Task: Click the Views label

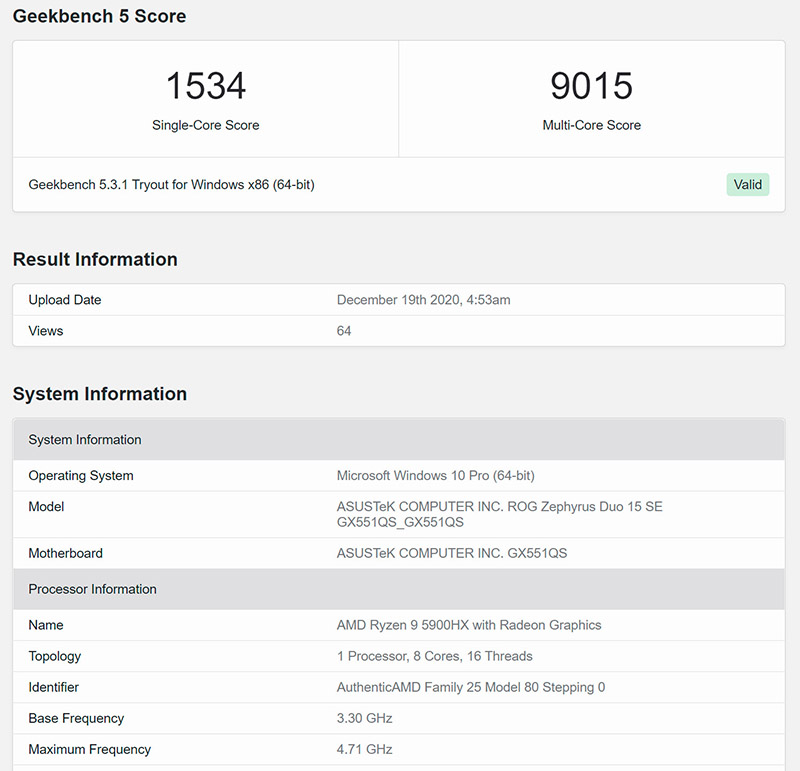Action: tap(46, 331)
